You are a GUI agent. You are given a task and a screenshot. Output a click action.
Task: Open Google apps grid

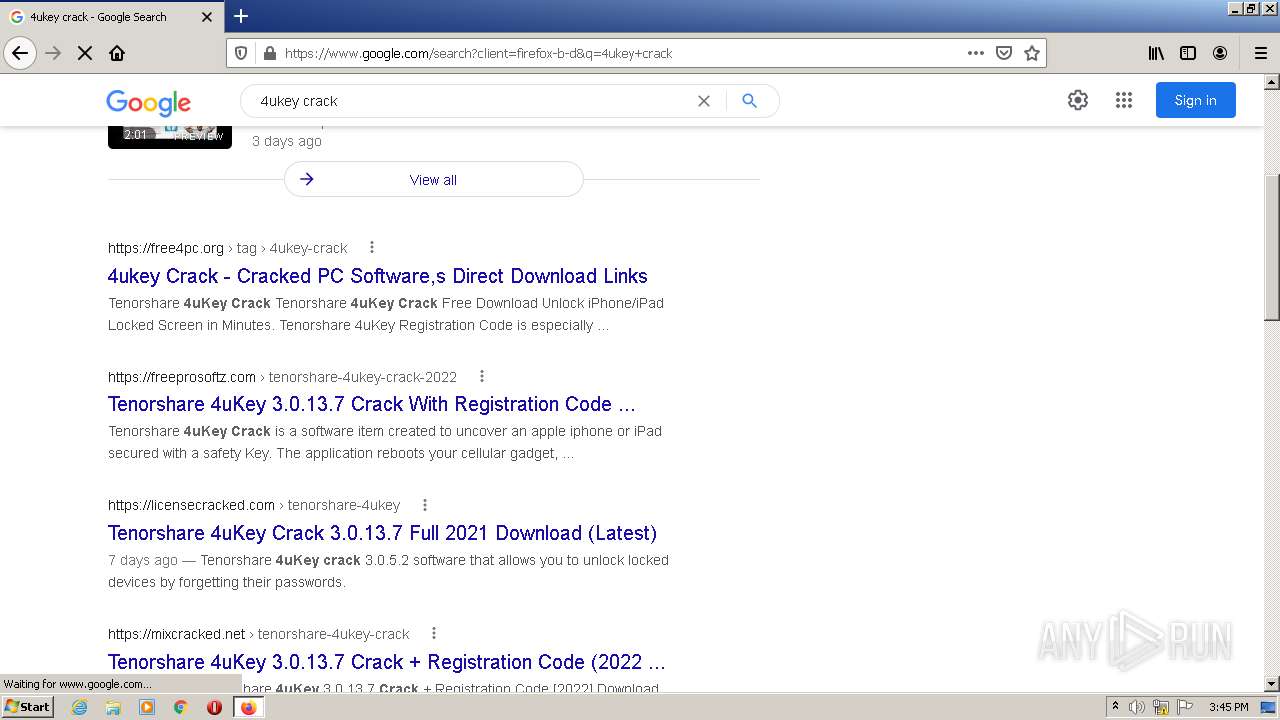(x=1124, y=100)
